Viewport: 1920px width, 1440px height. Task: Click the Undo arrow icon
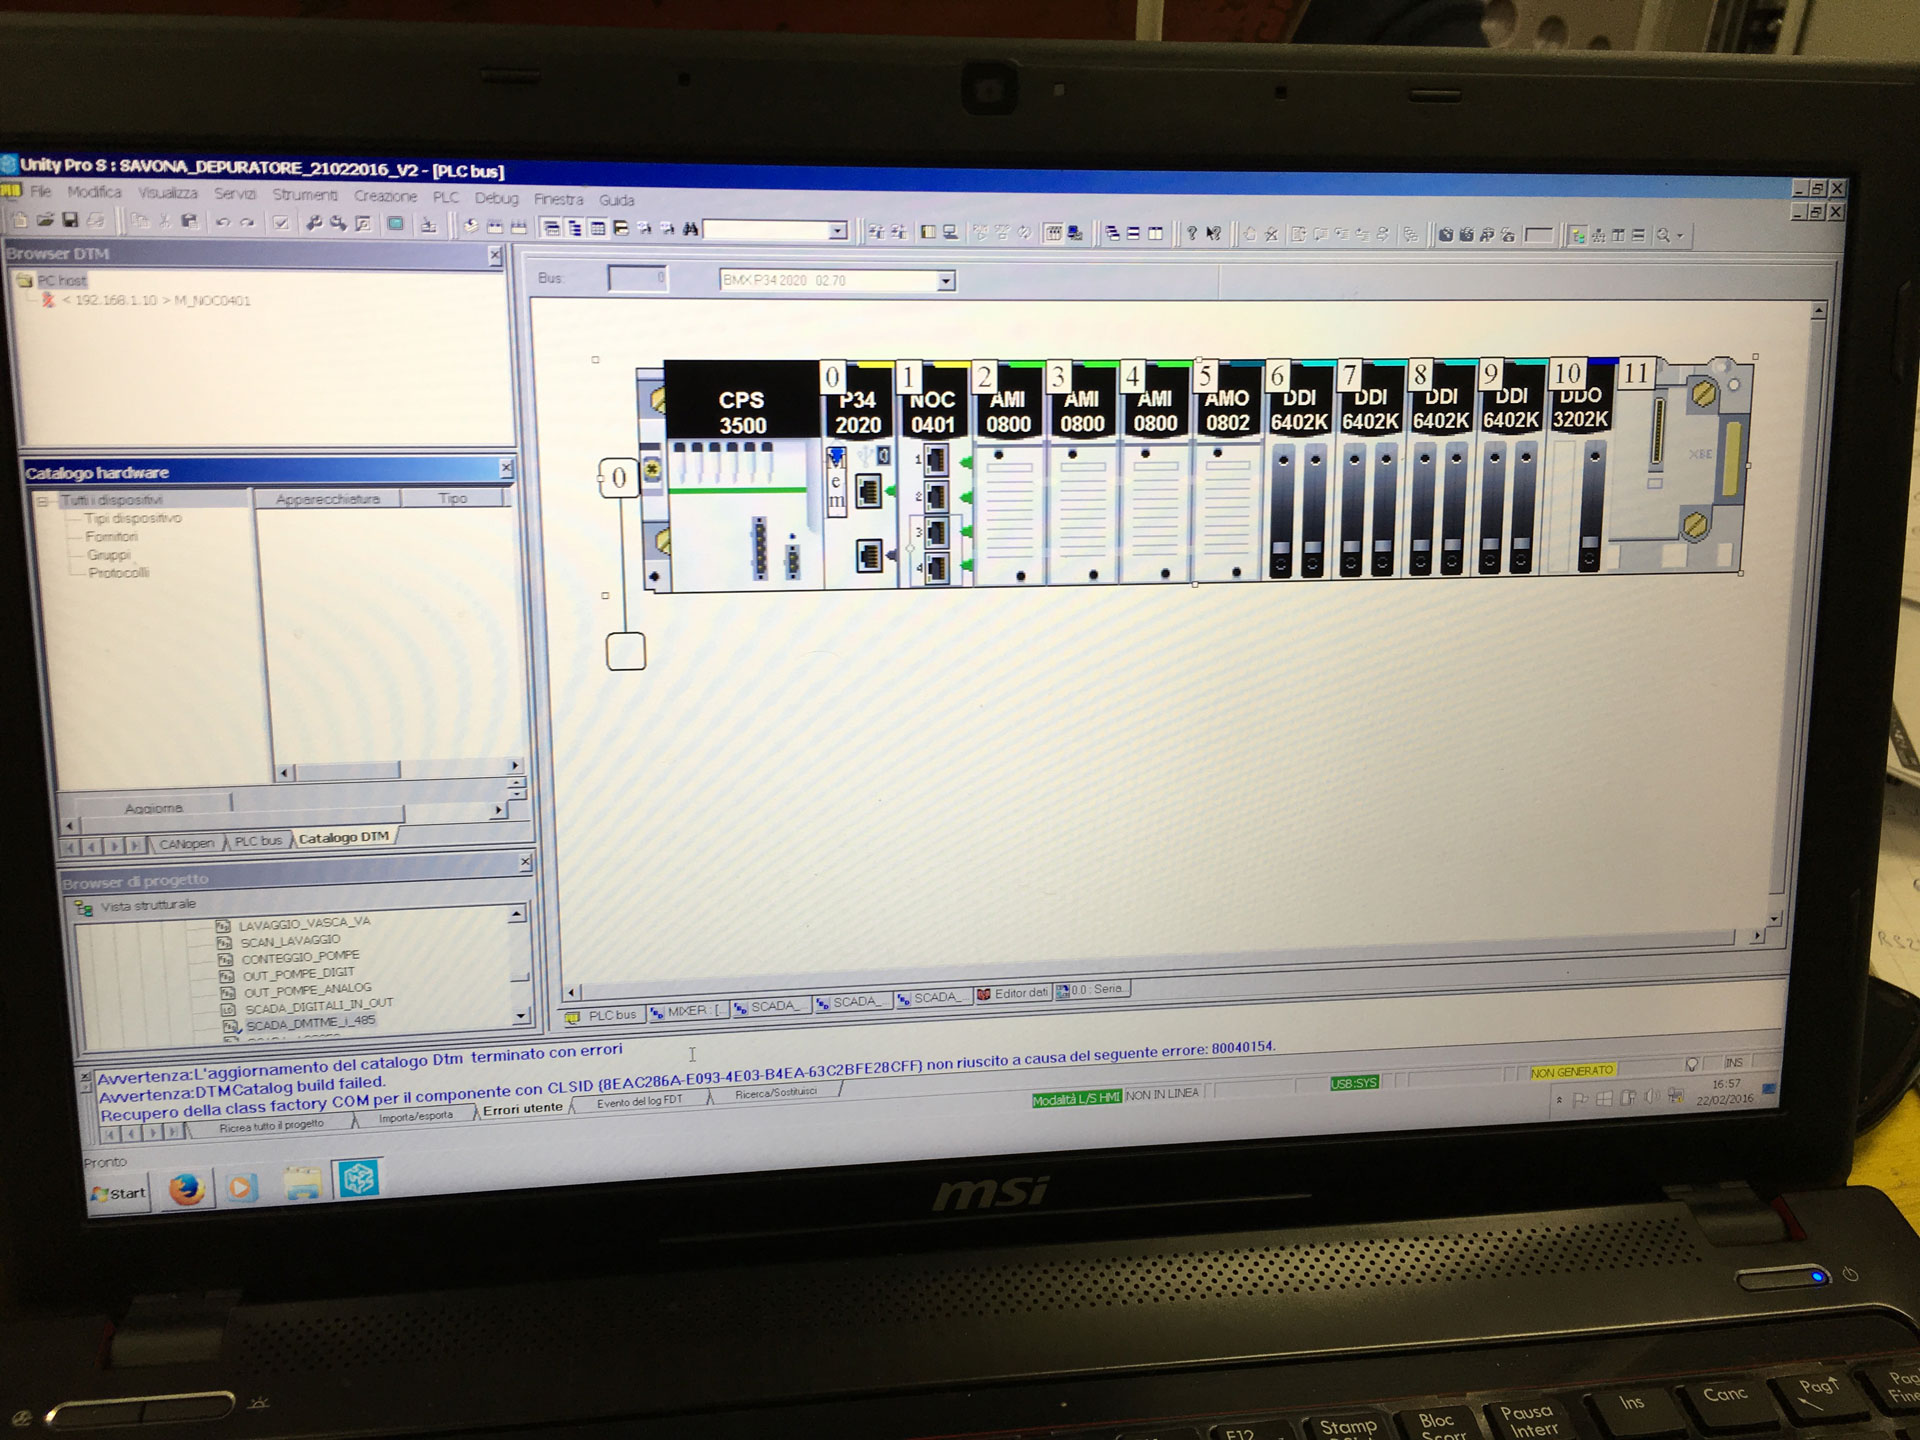[x=222, y=223]
